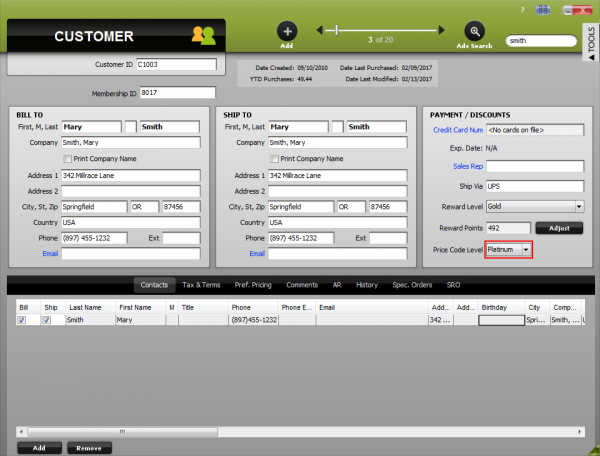Go to previous record with left arrow

point(320,30)
